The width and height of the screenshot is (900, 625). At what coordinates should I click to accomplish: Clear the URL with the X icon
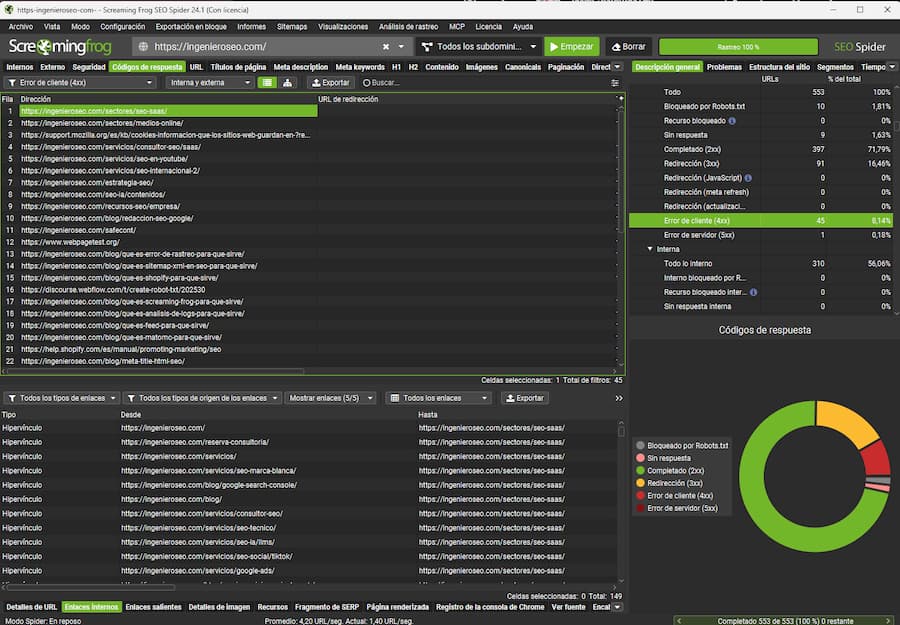(x=386, y=46)
